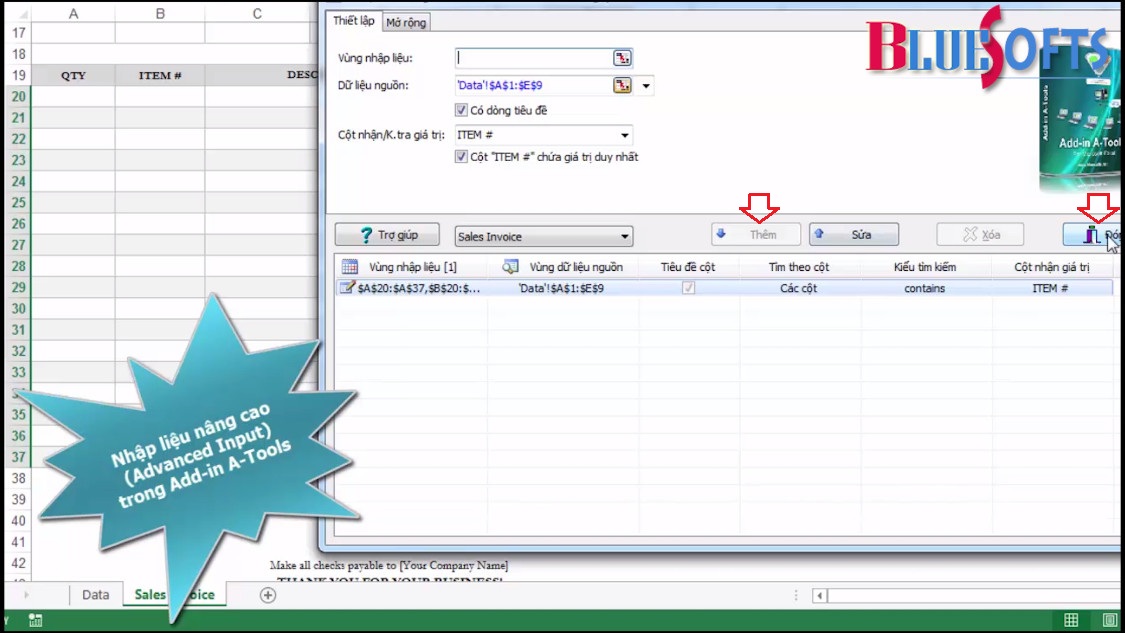Click the grid icon in Vùng nhập liệu header
Viewport: 1125px width, 633px height.
[x=349, y=267]
